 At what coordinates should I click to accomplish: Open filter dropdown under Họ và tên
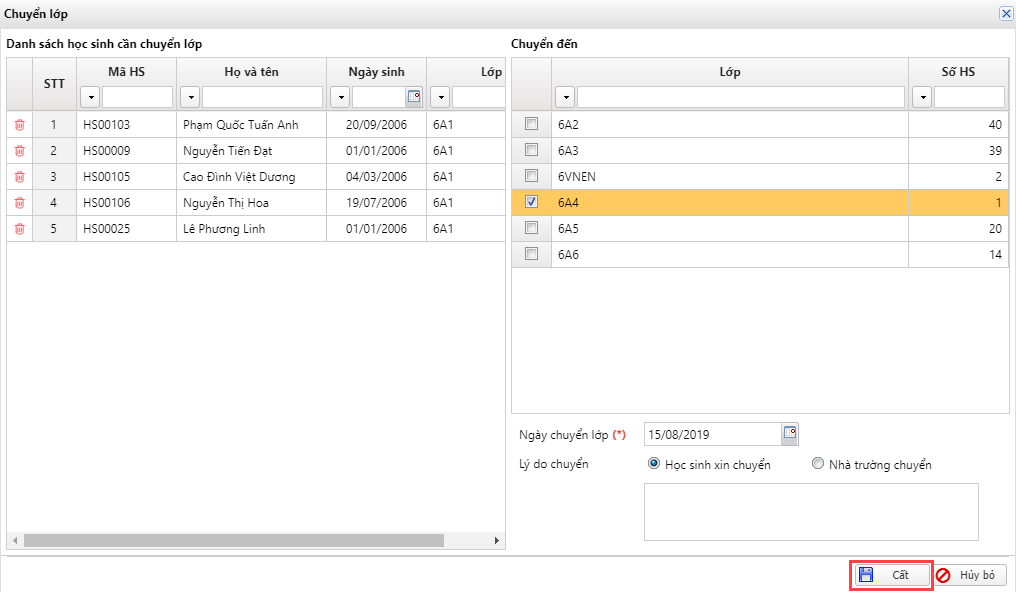tap(190, 97)
